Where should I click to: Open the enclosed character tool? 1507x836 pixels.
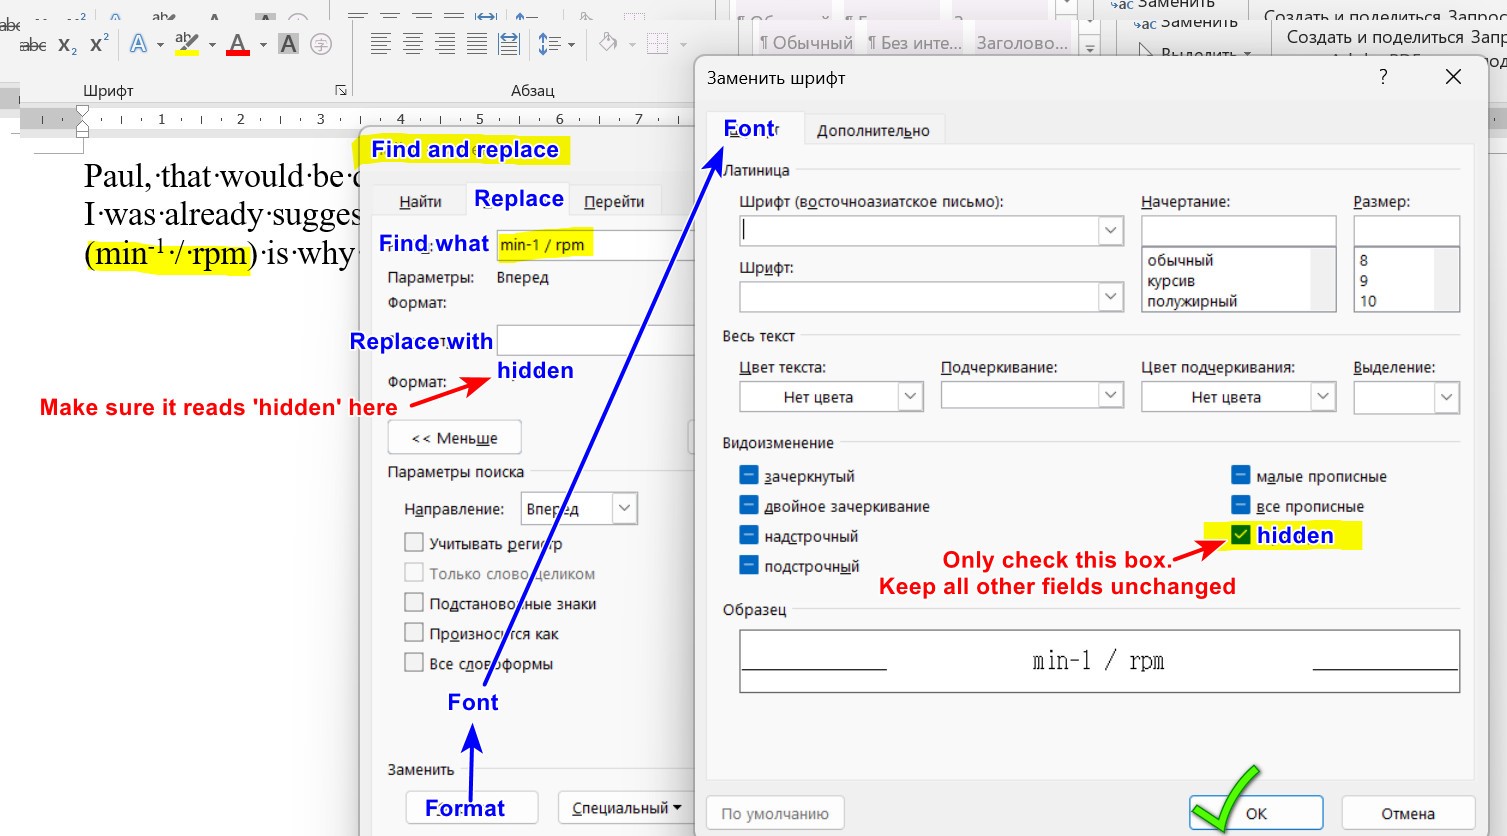(321, 44)
